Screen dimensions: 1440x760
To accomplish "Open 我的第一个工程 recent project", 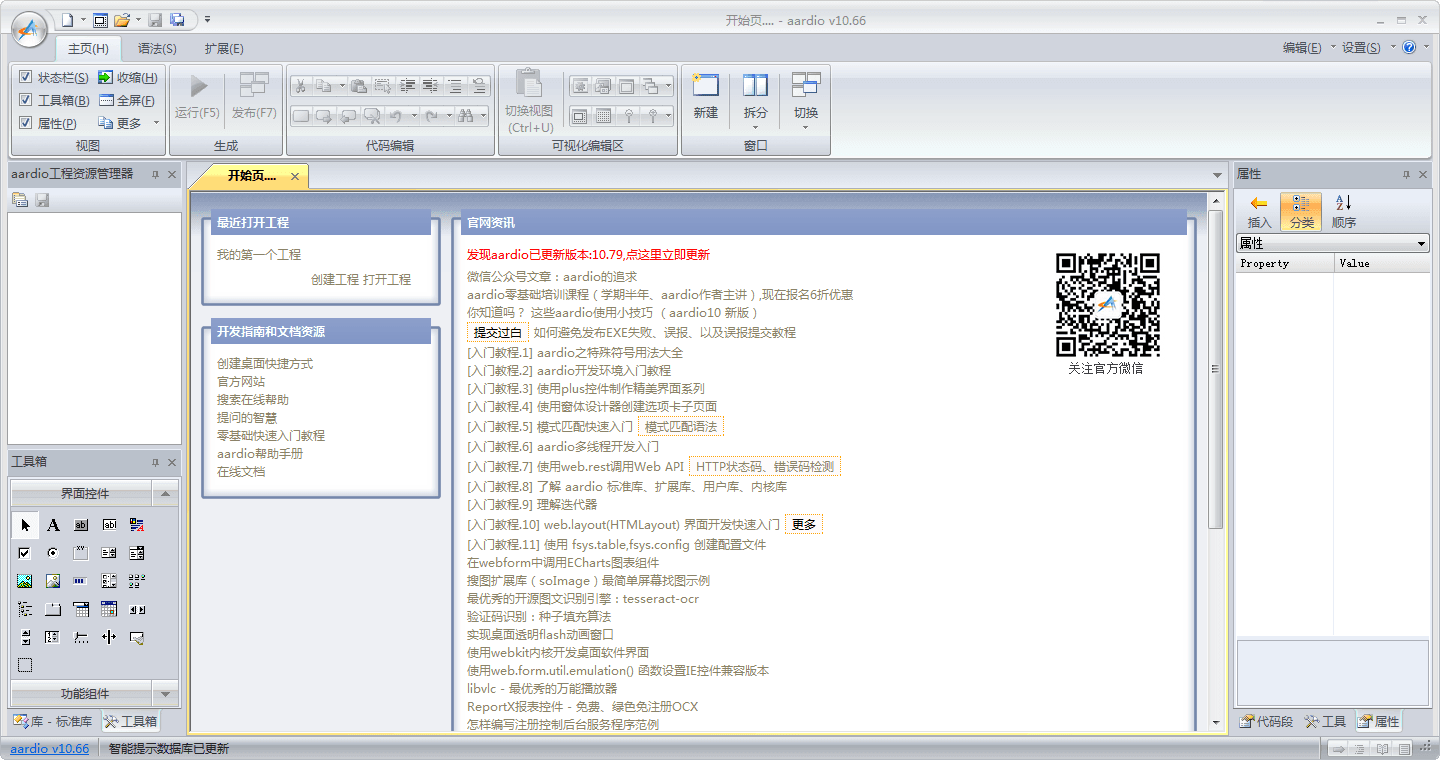I will coord(259,255).
